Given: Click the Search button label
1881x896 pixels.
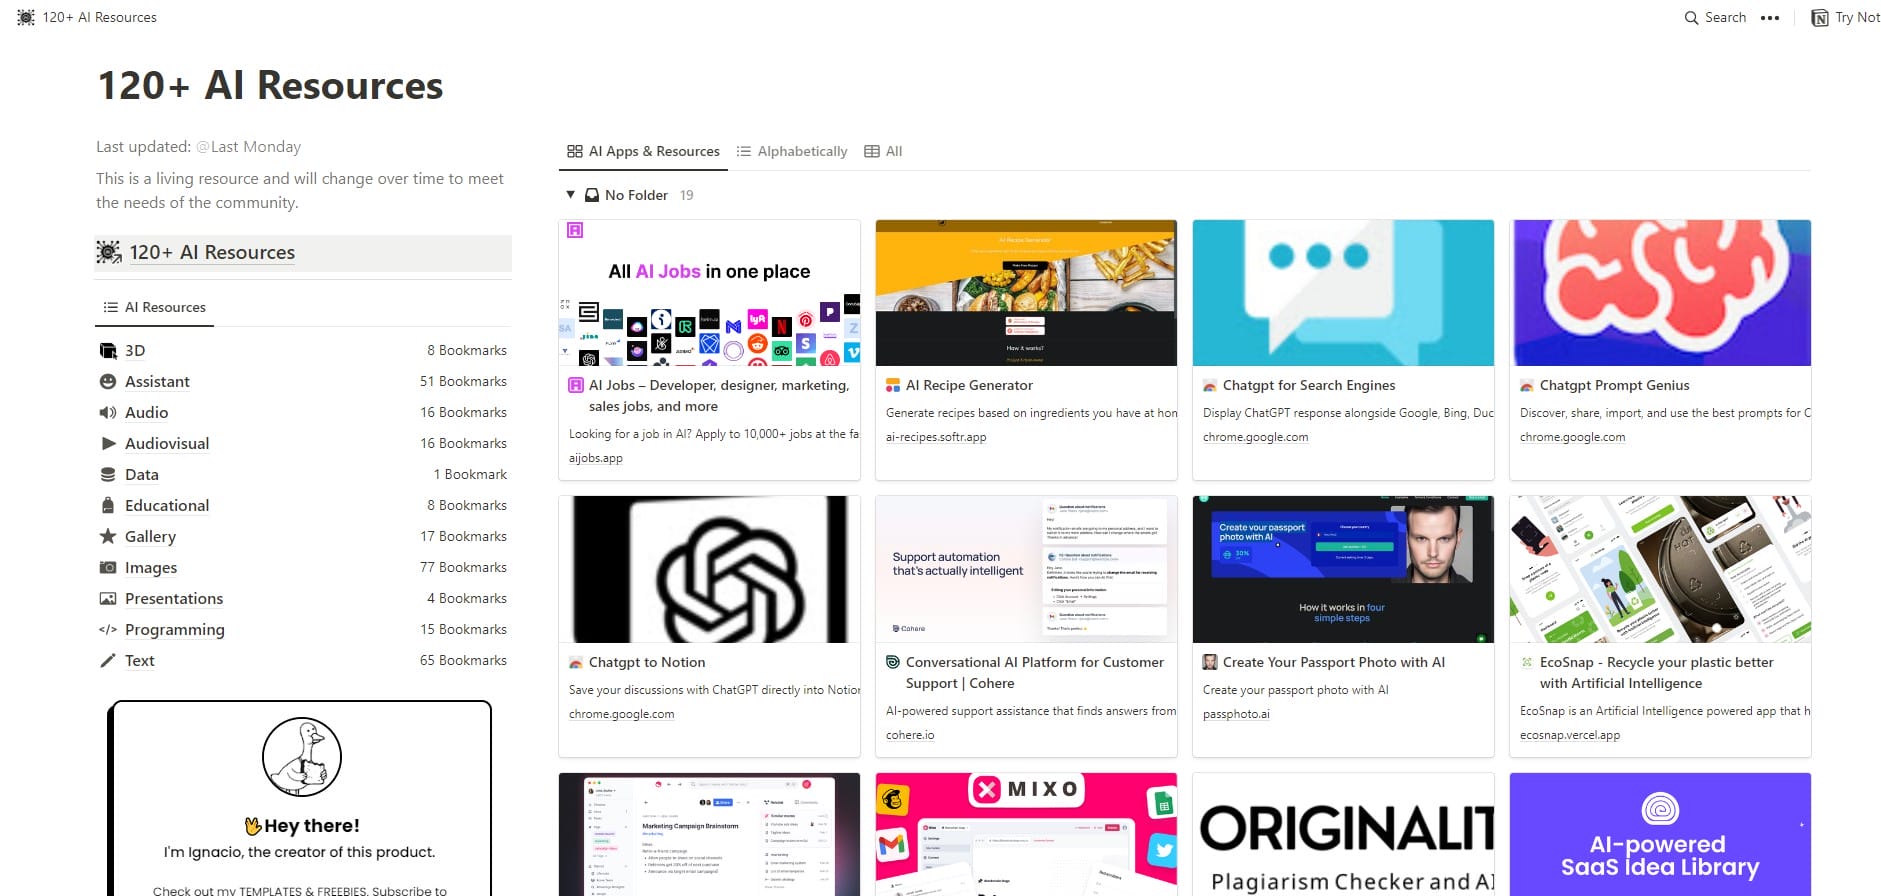Looking at the screenshot, I should coord(1726,18).
